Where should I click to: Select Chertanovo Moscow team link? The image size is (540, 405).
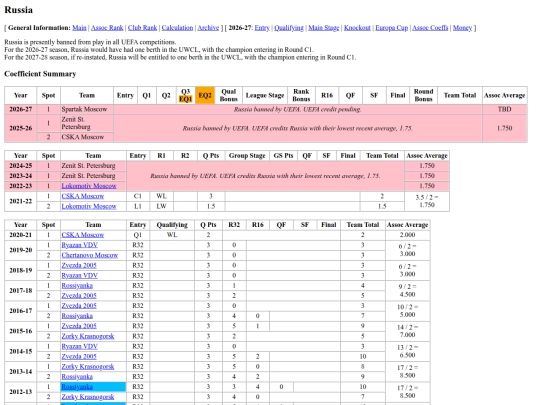tap(90, 255)
